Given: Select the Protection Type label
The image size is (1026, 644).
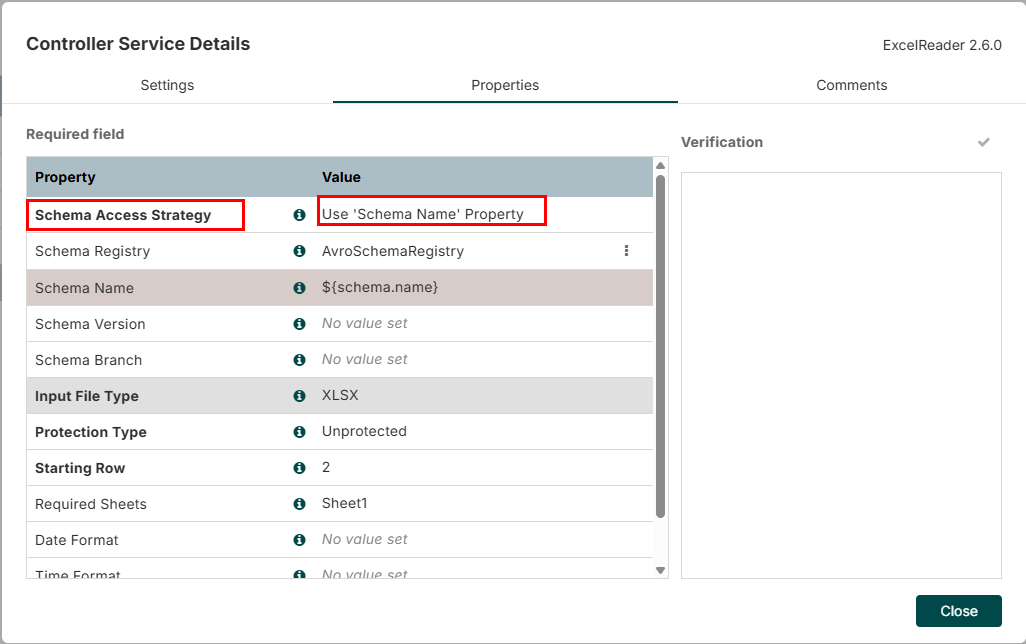Looking at the screenshot, I should tap(91, 432).
